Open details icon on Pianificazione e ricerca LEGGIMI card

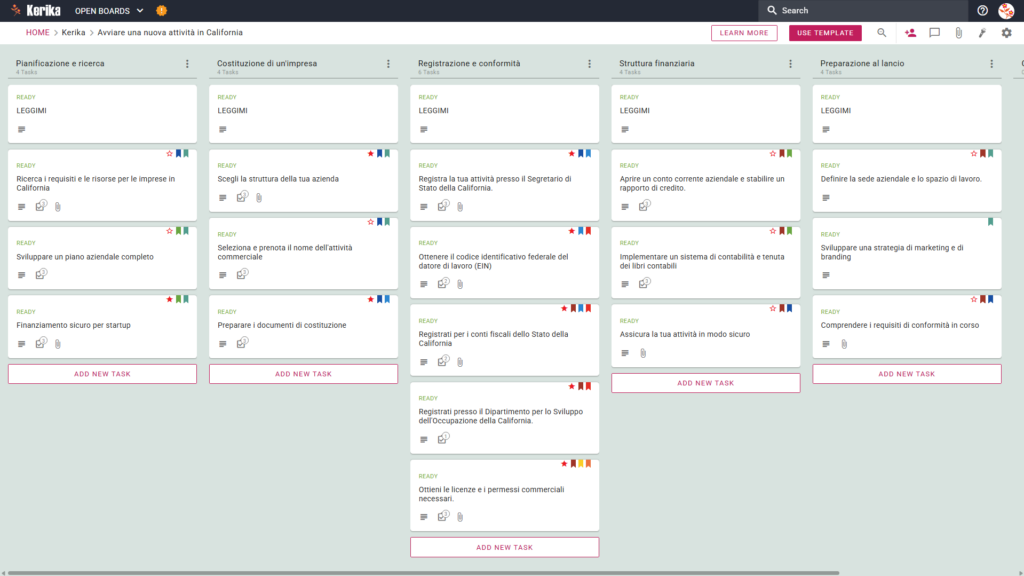[22, 129]
